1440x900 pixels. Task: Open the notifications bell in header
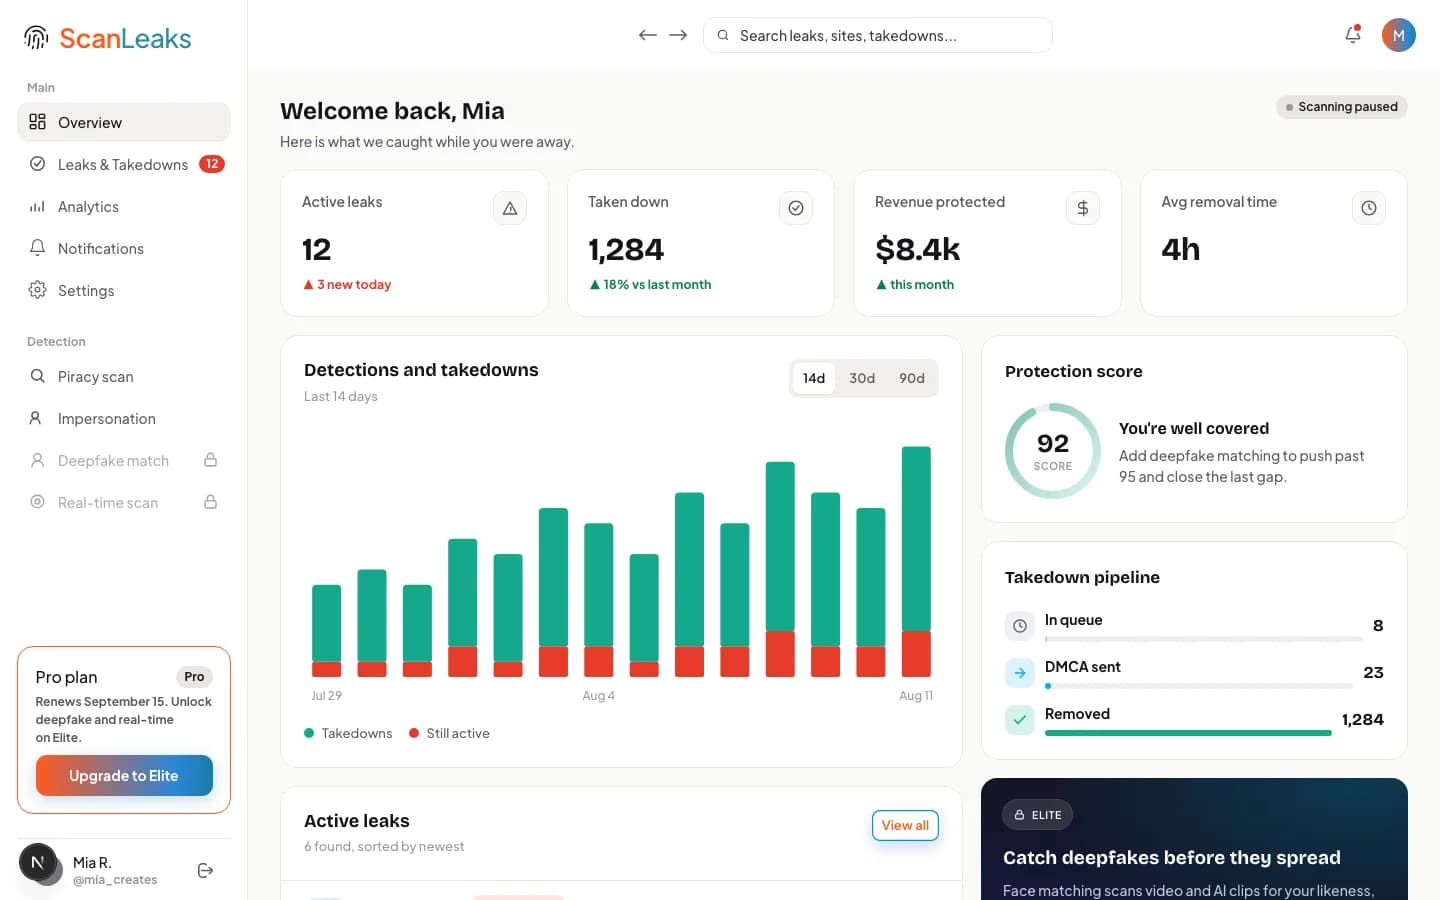pos(1353,35)
